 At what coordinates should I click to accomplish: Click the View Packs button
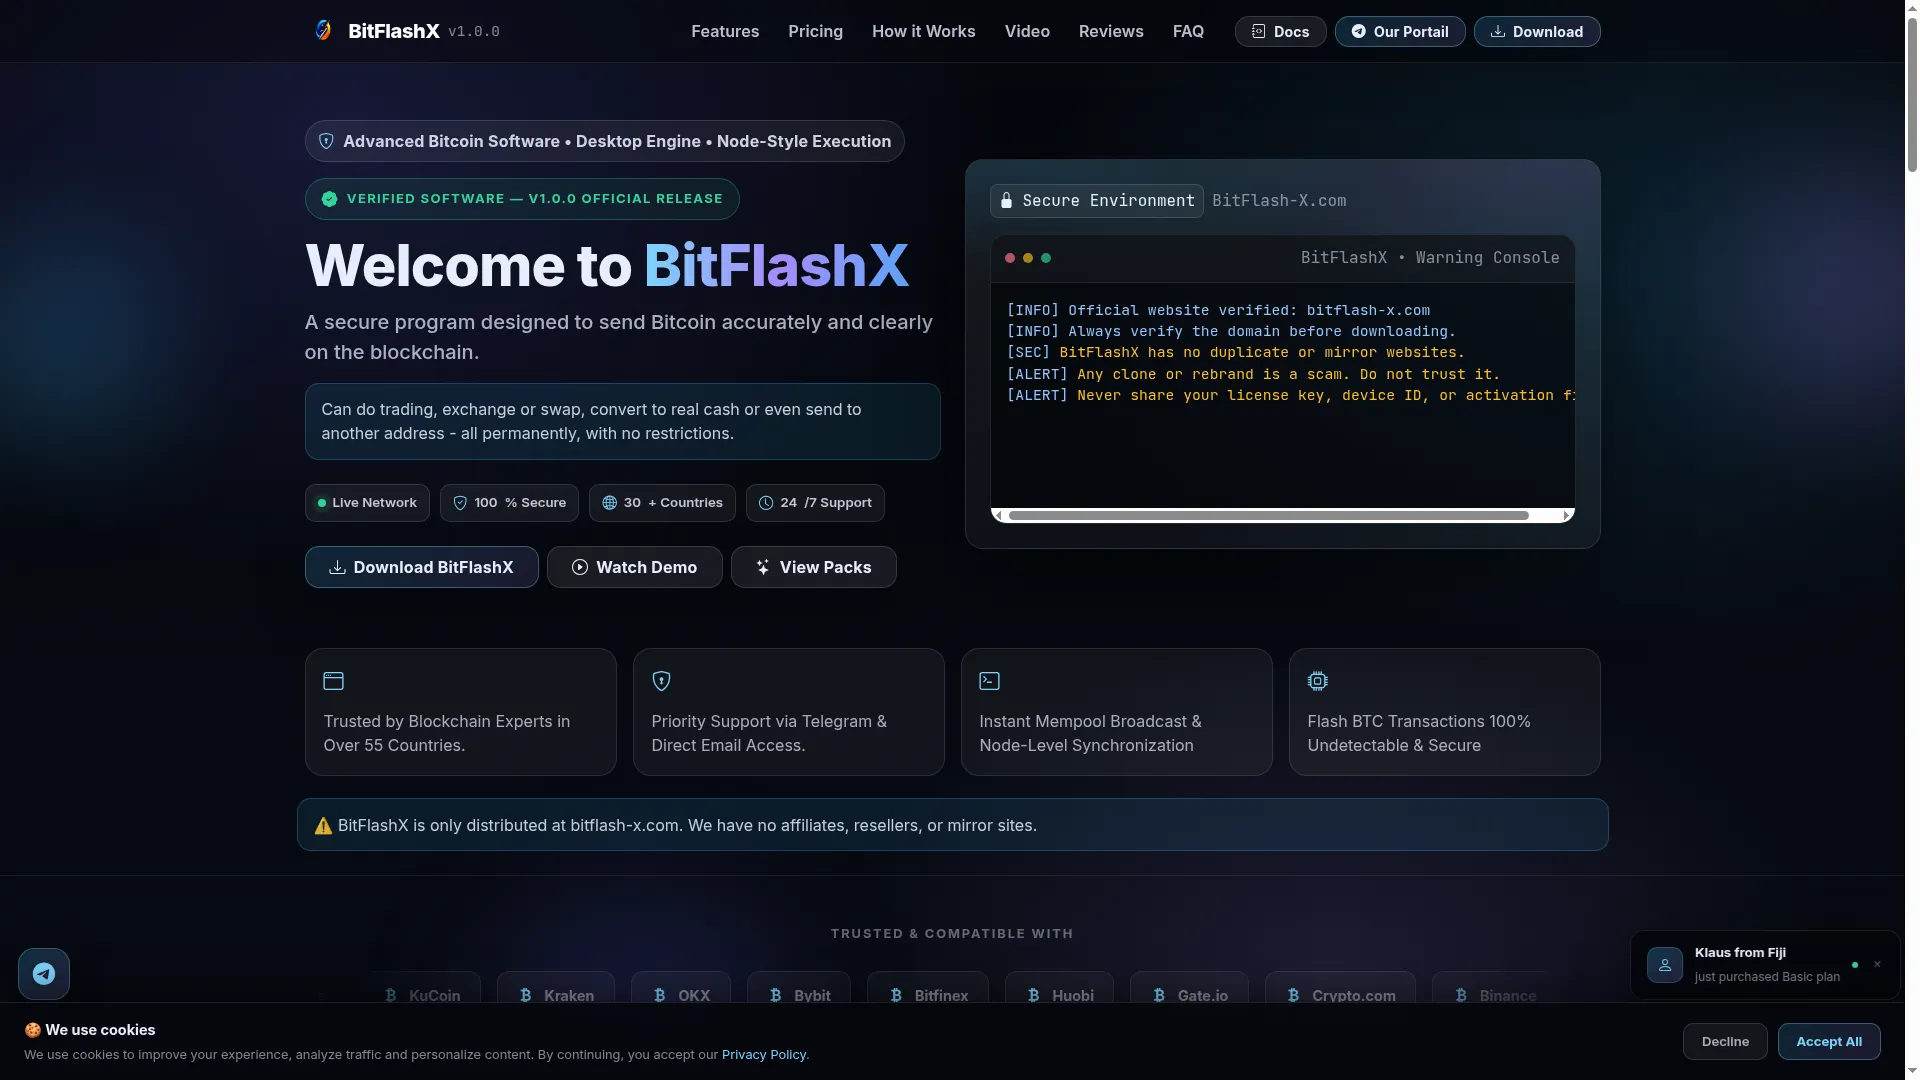[x=814, y=567]
